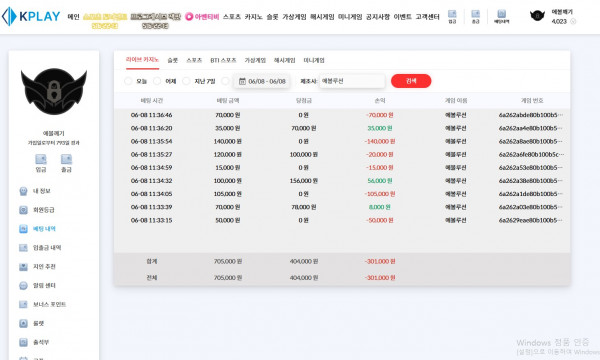Refresh the balance icon beside 4,023

pyautogui.click(x=573, y=21)
